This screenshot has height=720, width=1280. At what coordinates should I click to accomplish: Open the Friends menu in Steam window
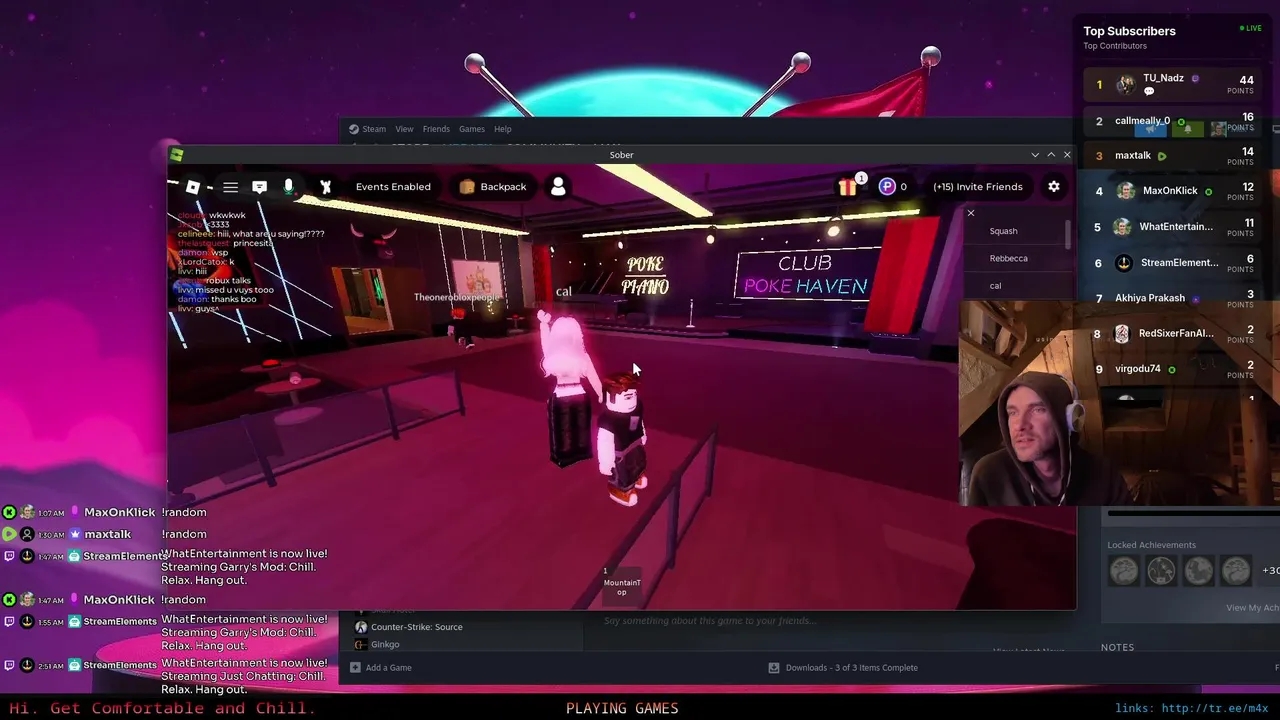pyautogui.click(x=436, y=129)
